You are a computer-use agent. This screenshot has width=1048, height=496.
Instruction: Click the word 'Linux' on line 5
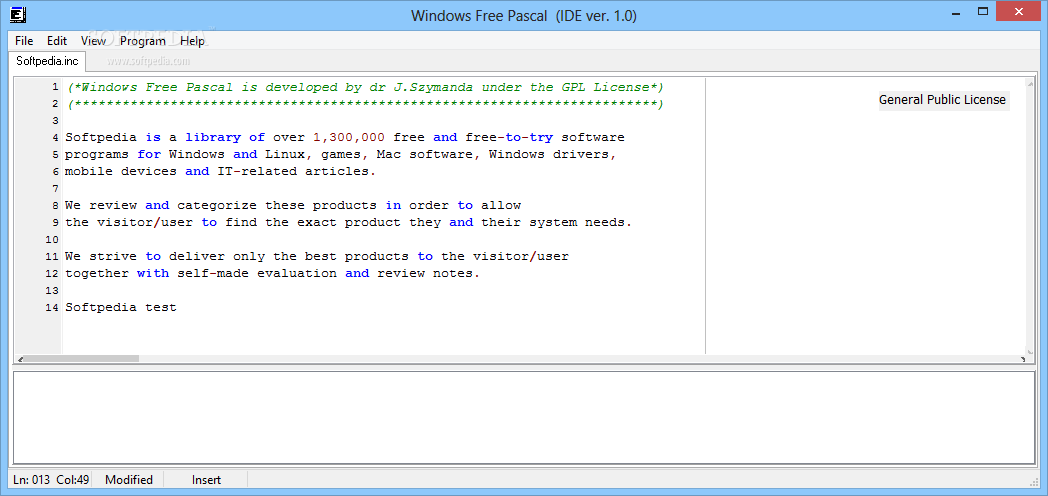click(x=285, y=154)
